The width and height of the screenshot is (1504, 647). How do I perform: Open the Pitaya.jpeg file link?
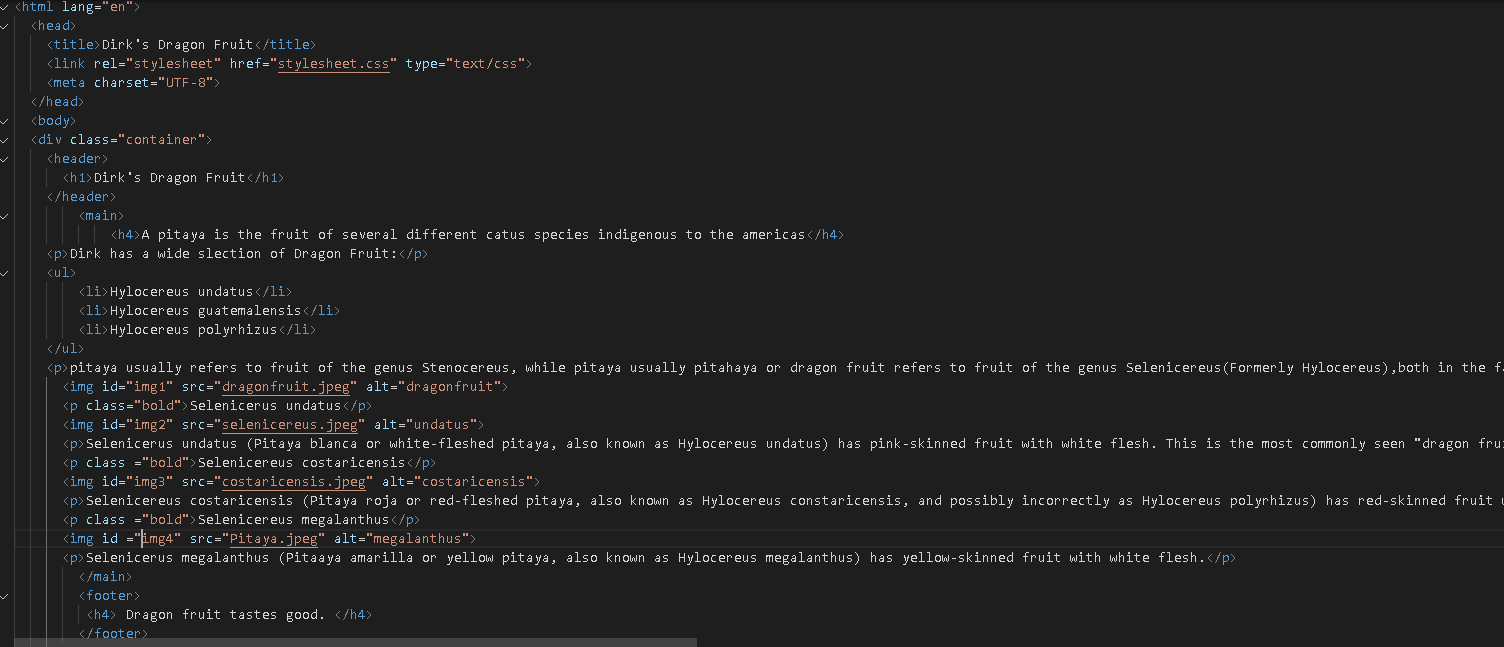(x=274, y=538)
